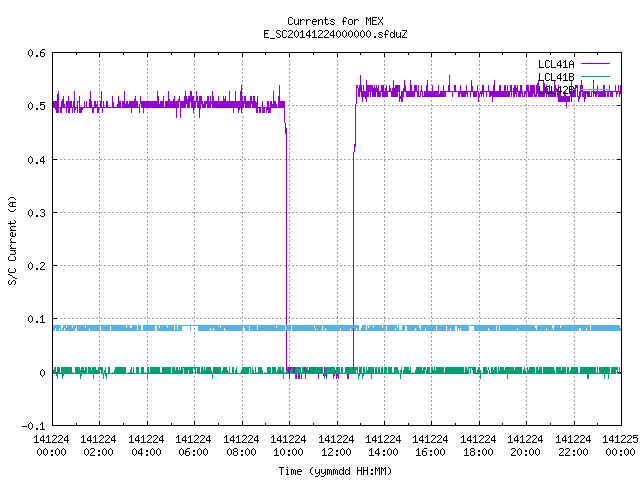Click the light blue LCL42B data band
This screenshot has height=480, width=640.
[337, 328]
